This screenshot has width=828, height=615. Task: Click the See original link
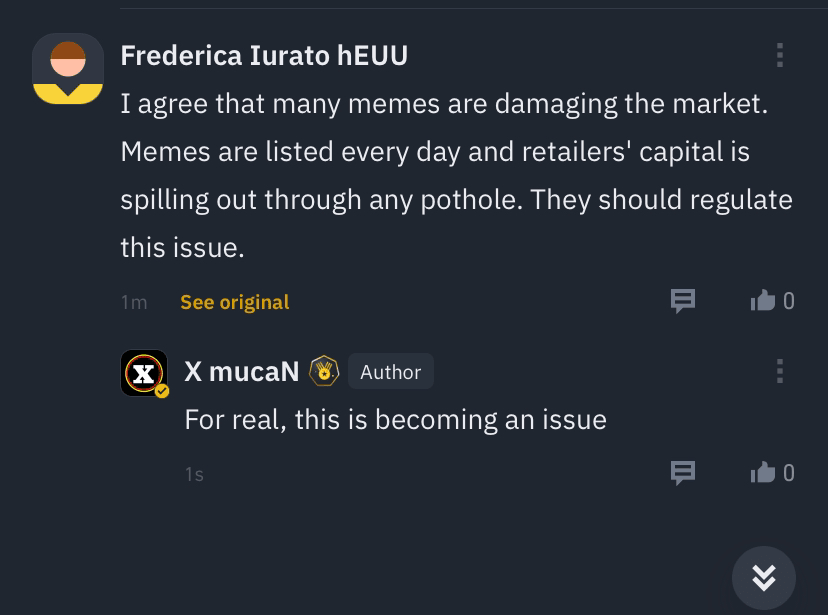pos(234,301)
